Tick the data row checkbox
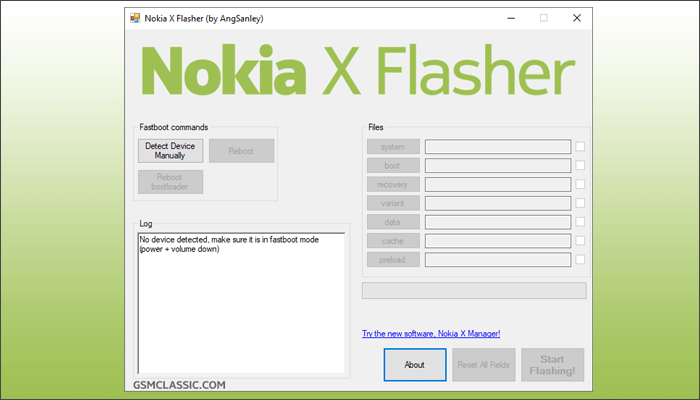 580,221
